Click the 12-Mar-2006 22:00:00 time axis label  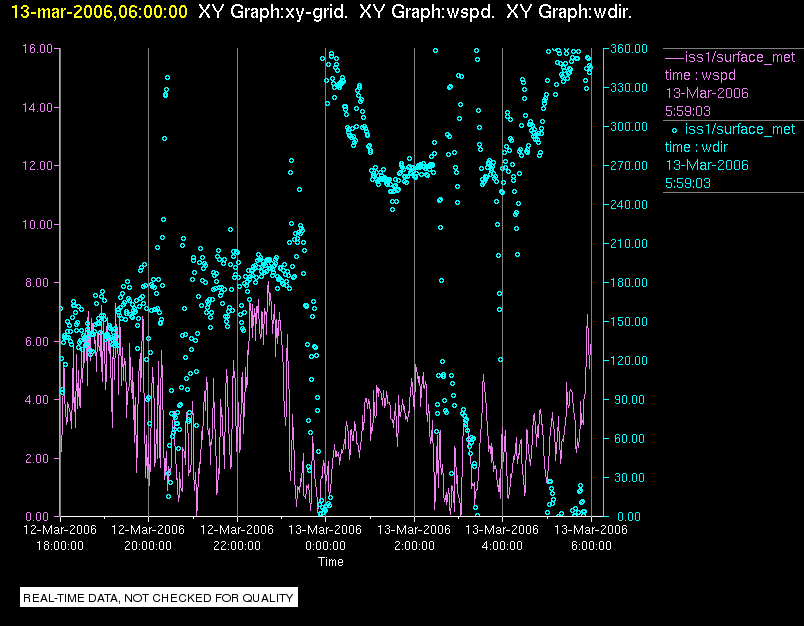point(237,538)
